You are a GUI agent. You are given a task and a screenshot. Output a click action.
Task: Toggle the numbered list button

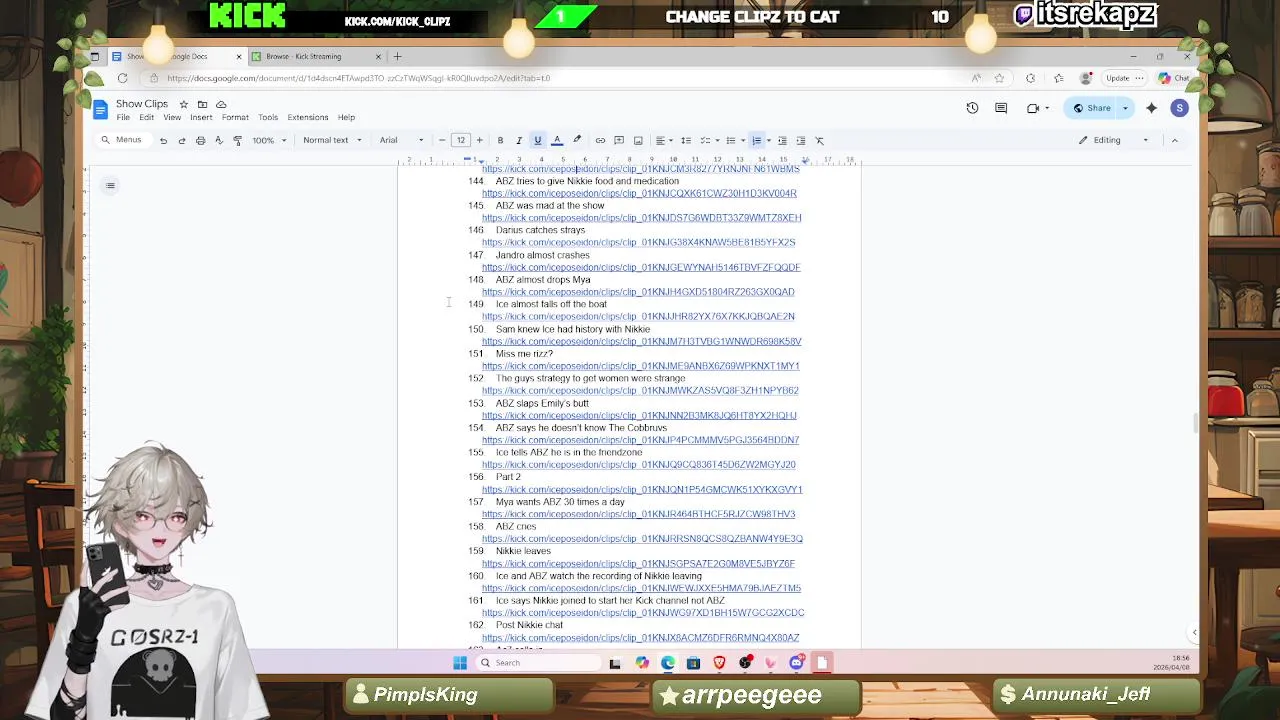coord(757,140)
